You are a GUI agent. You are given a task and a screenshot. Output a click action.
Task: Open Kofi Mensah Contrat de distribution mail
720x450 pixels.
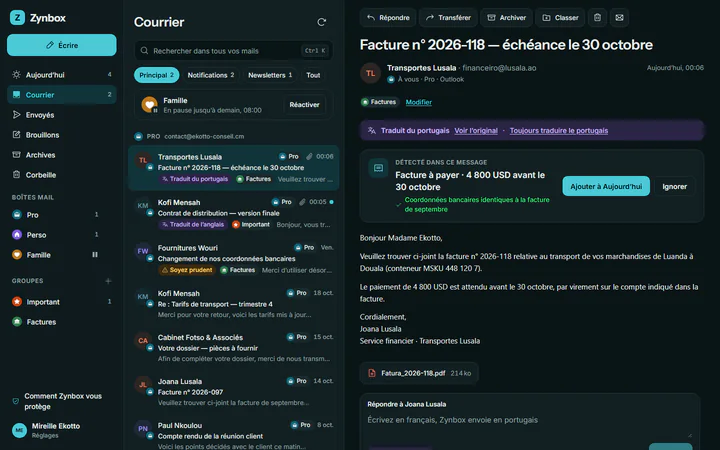click(234, 214)
